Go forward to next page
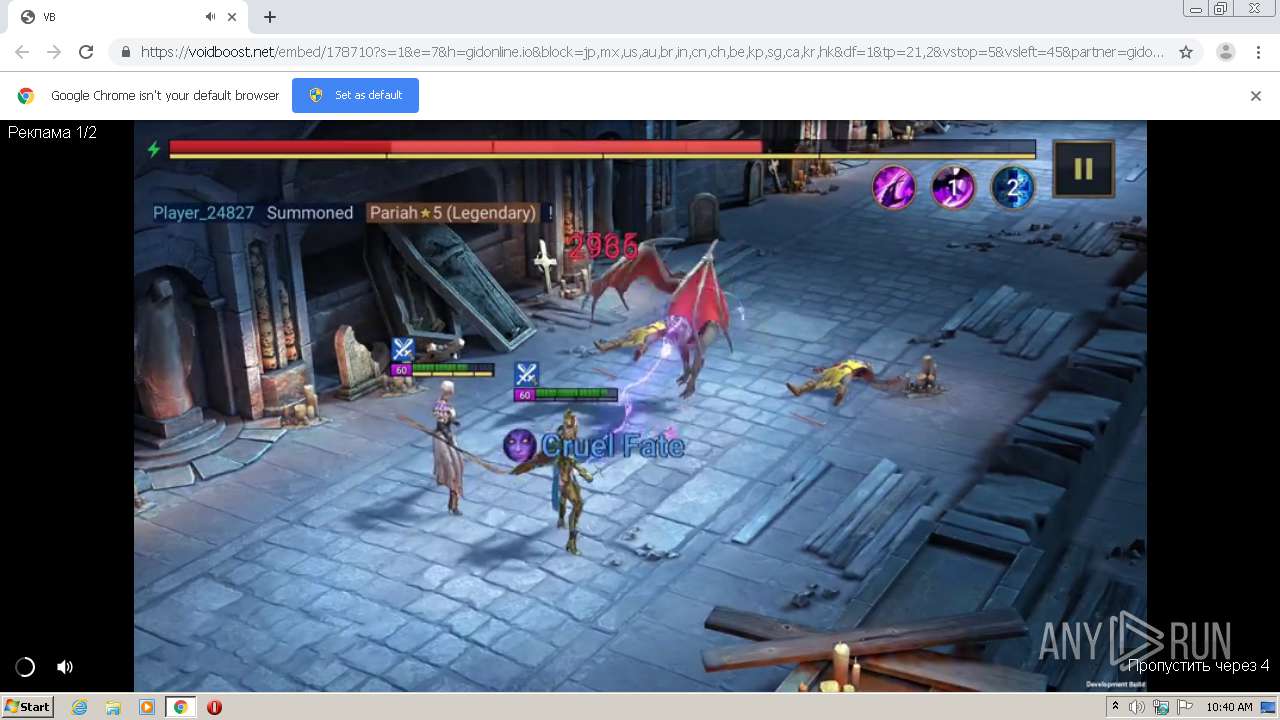 click(x=54, y=52)
